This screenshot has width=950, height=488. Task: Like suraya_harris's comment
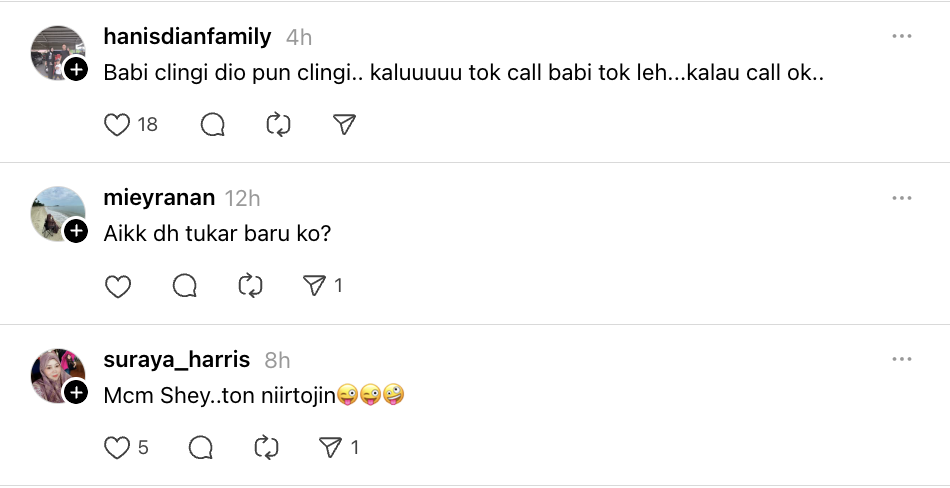click(x=118, y=447)
